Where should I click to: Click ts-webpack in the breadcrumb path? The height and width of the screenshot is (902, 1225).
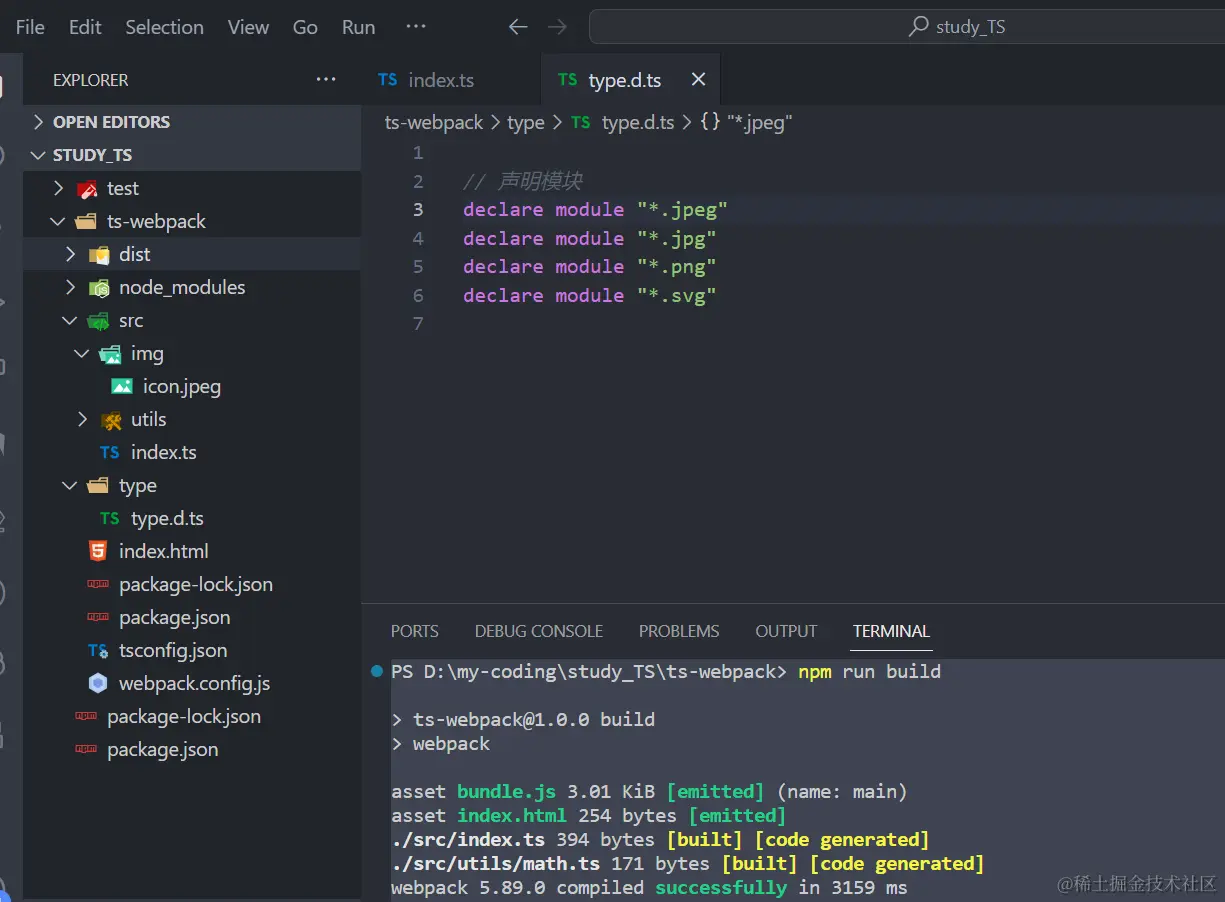click(x=434, y=122)
